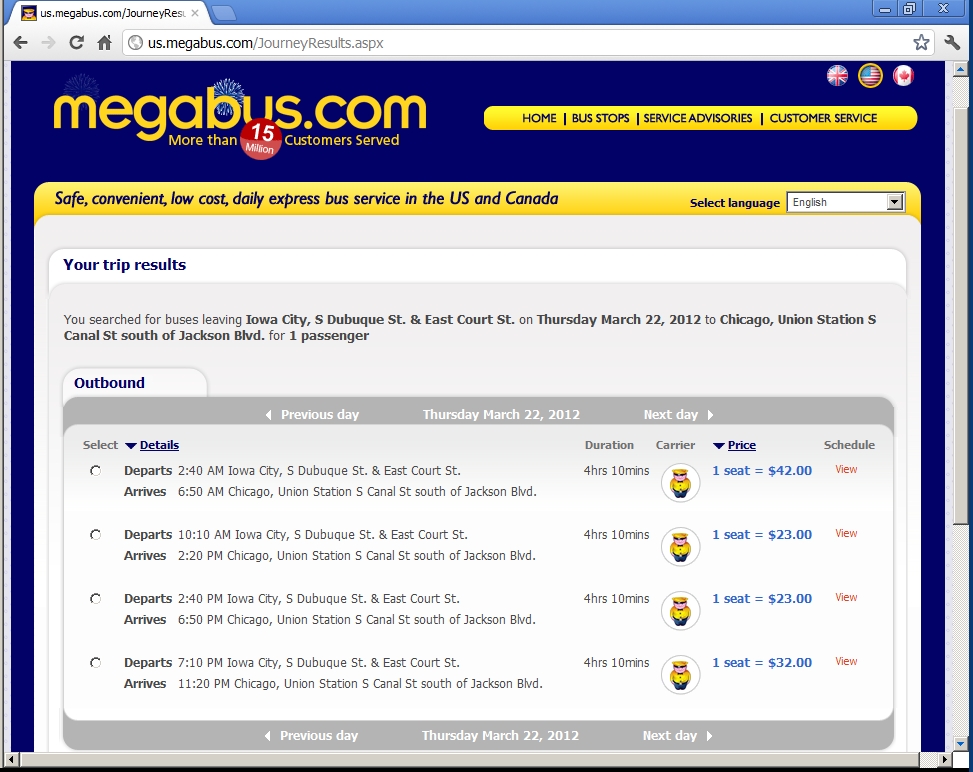The image size is (973, 772).
Task: Choose the US flag site
Action: point(870,76)
